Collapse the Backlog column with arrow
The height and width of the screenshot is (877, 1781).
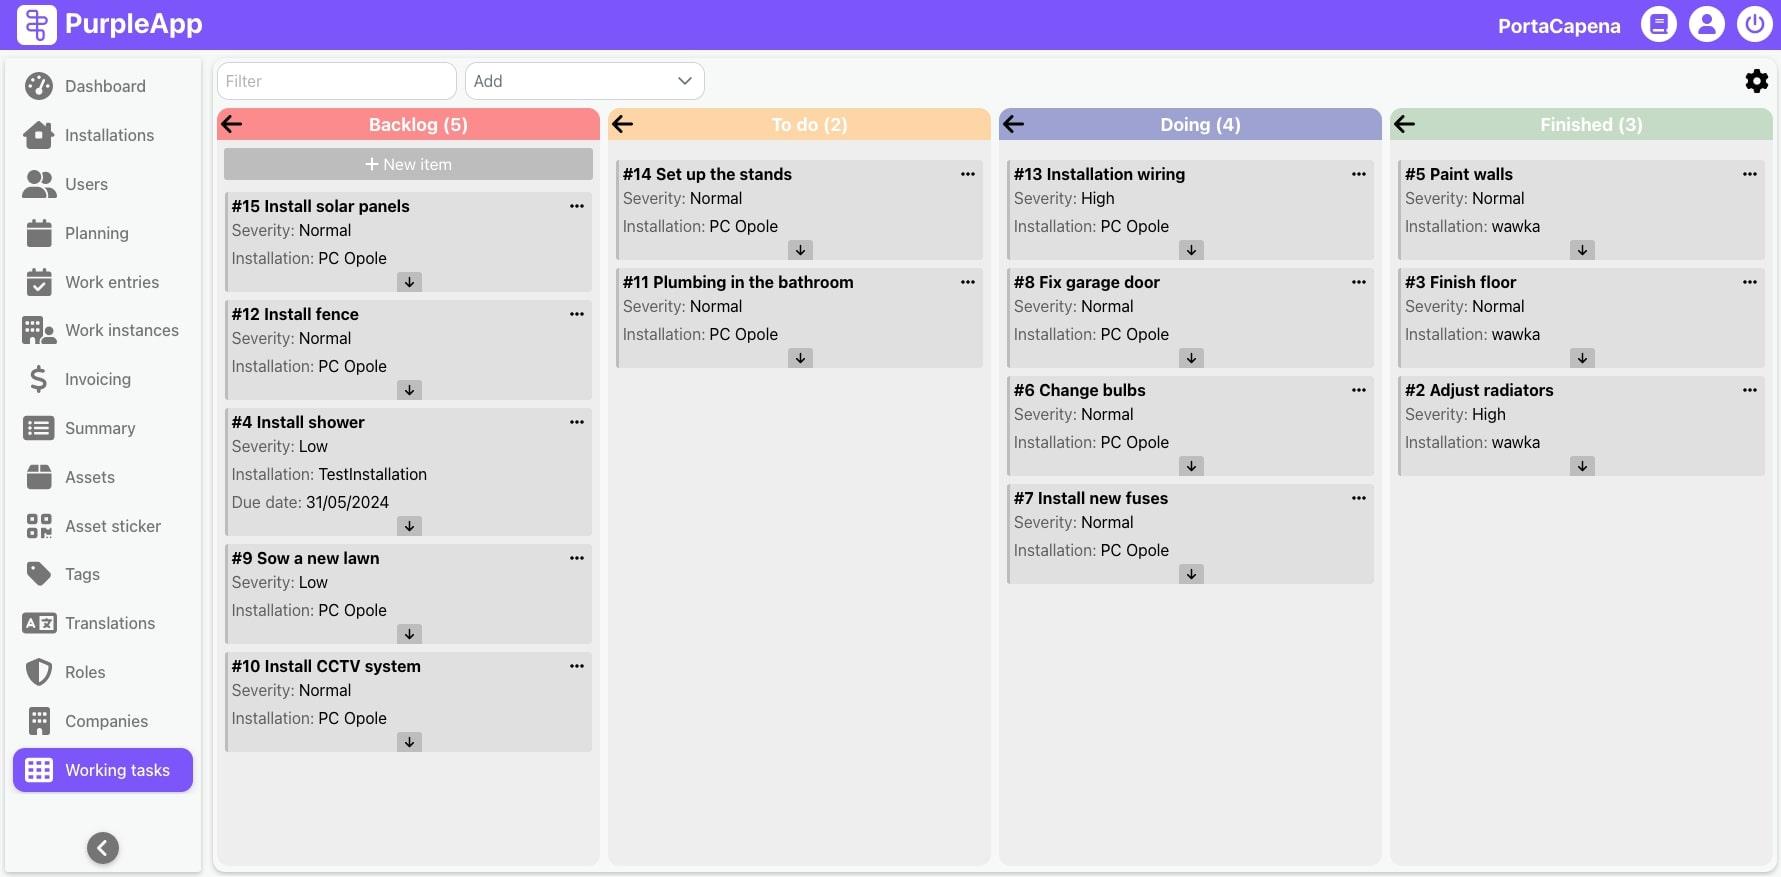[232, 124]
